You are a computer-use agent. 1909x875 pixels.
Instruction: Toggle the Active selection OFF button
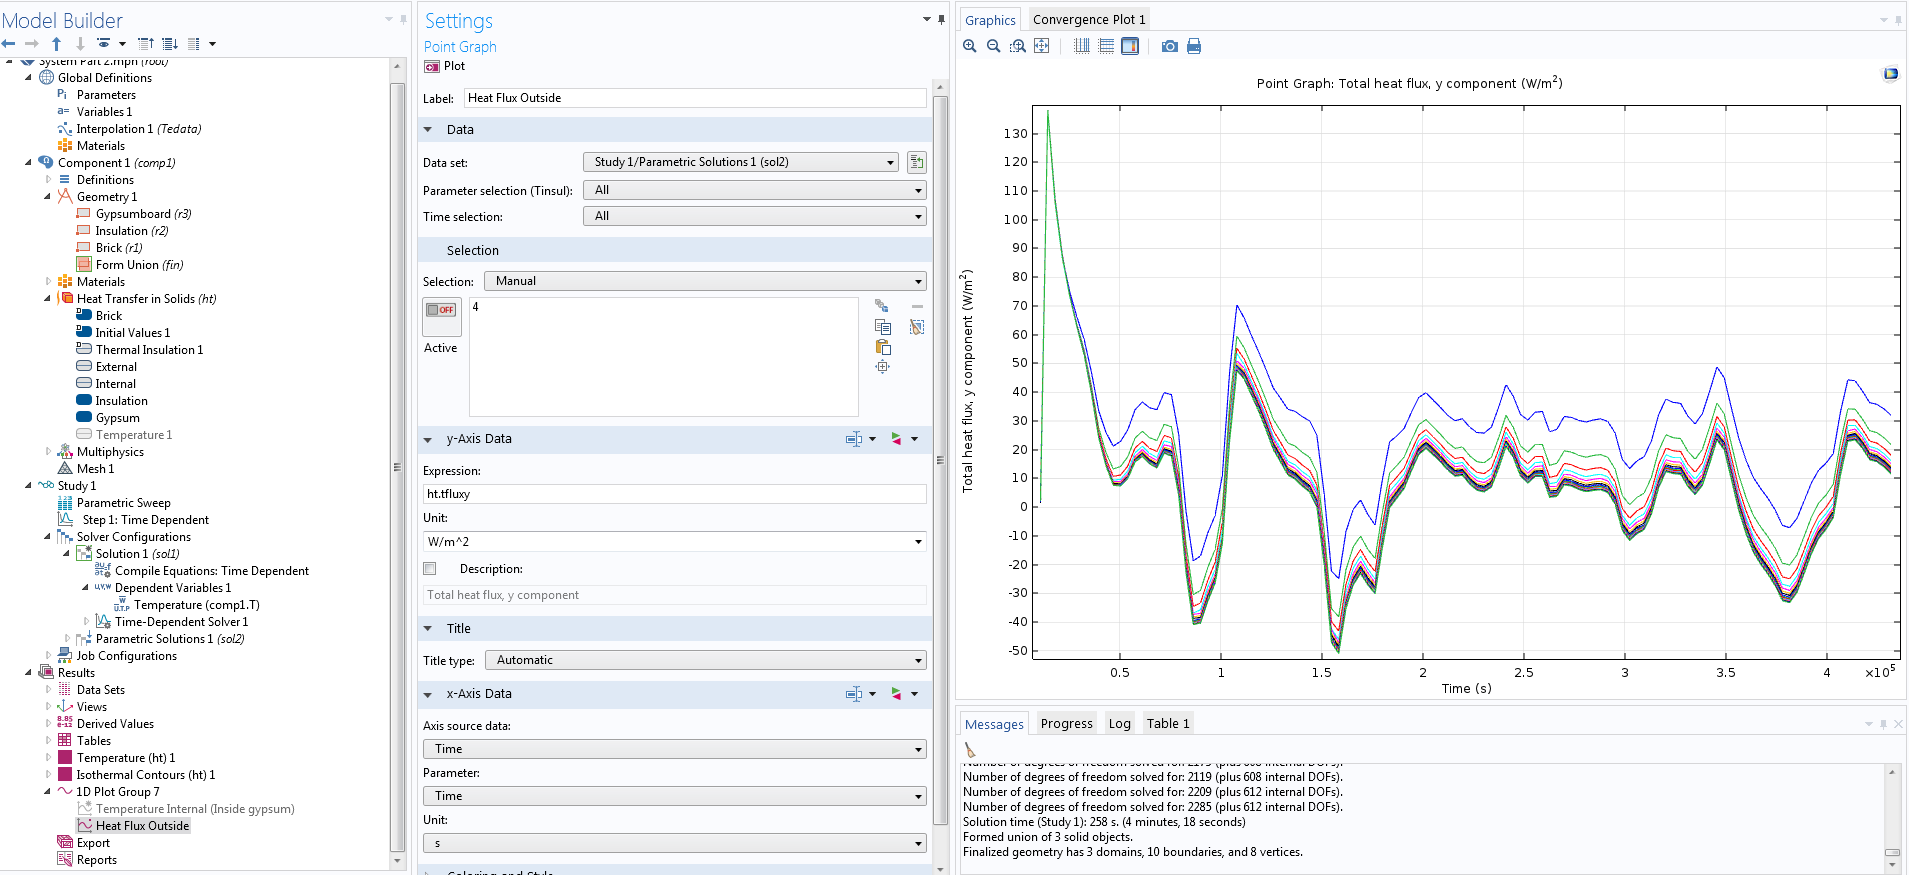click(441, 310)
